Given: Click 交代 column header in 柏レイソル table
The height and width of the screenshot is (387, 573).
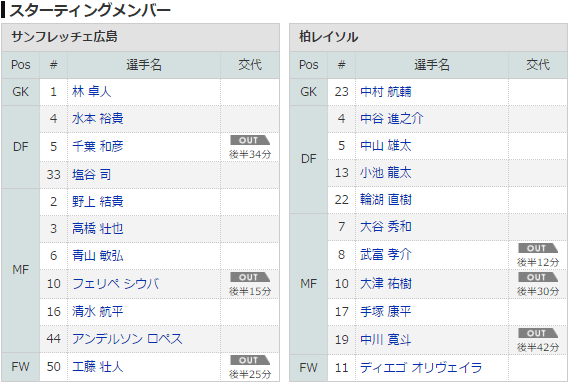Looking at the screenshot, I should click(x=538, y=65).
